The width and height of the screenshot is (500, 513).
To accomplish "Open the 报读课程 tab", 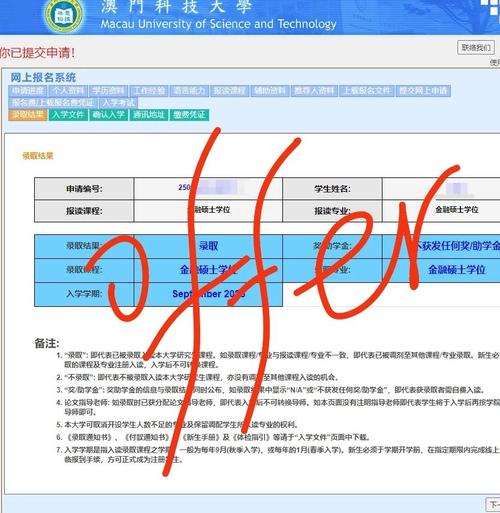I will (x=230, y=91).
